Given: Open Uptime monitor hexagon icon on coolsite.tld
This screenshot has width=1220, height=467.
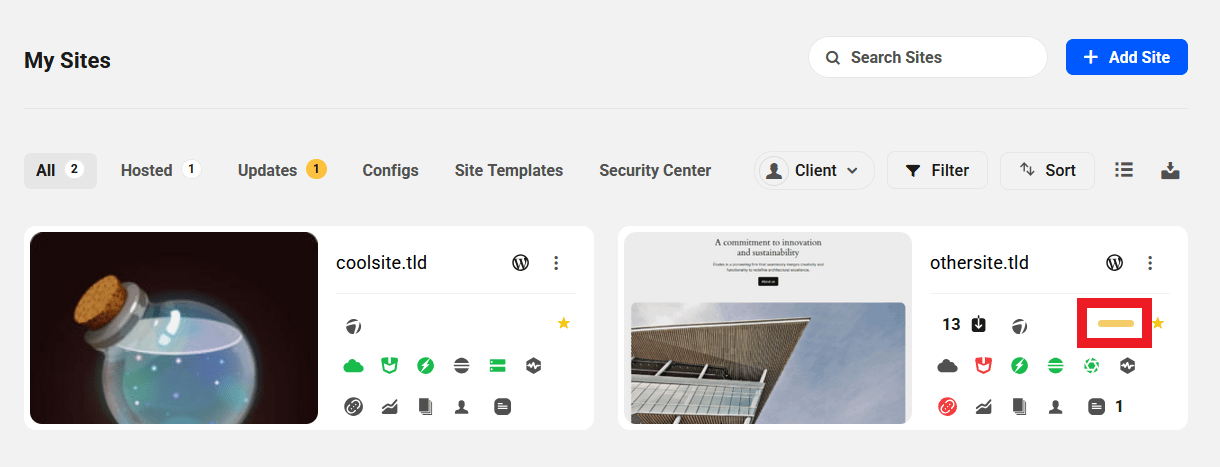Looking at the screenshot, I should [533, 366].
